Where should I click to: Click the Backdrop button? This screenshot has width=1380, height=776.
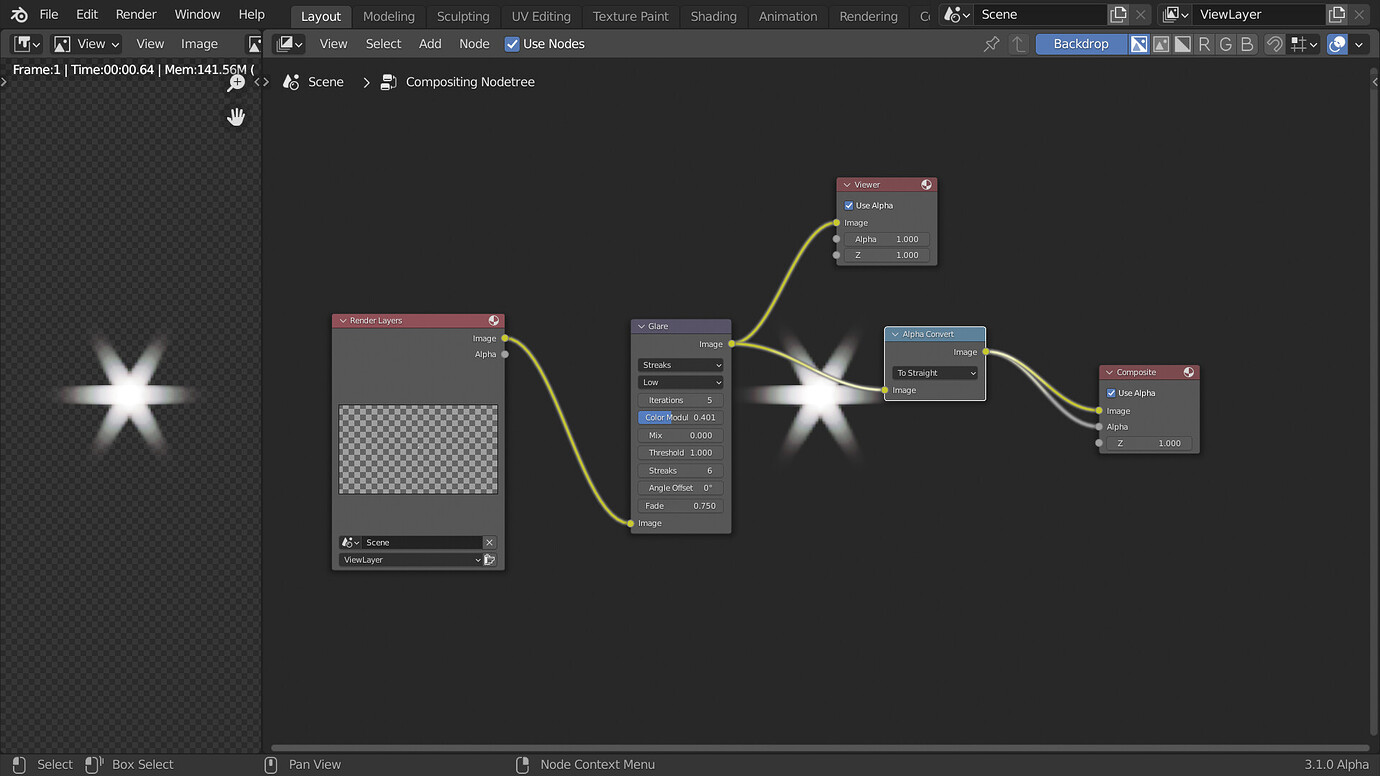1083,43
